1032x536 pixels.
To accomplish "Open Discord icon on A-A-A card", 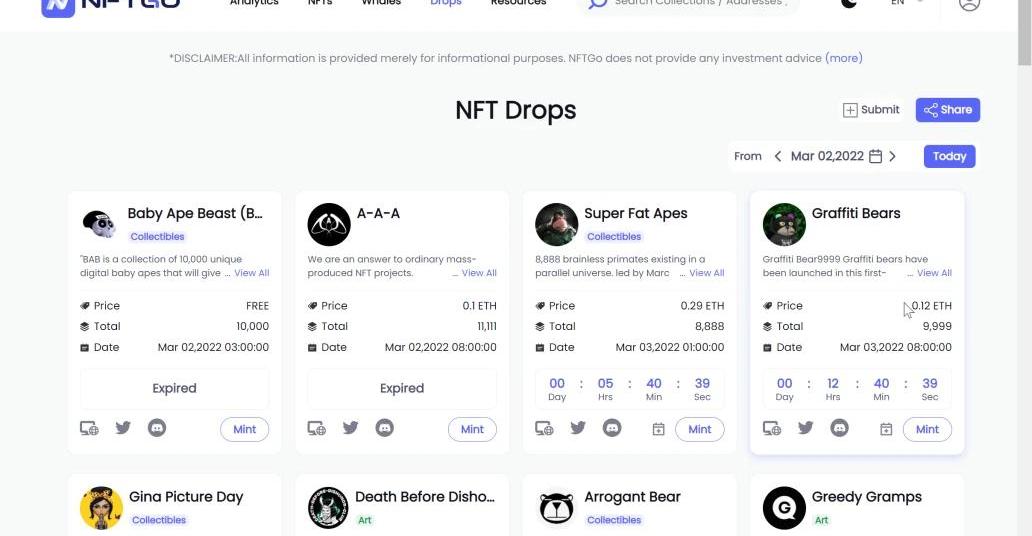I will point(384,428).
